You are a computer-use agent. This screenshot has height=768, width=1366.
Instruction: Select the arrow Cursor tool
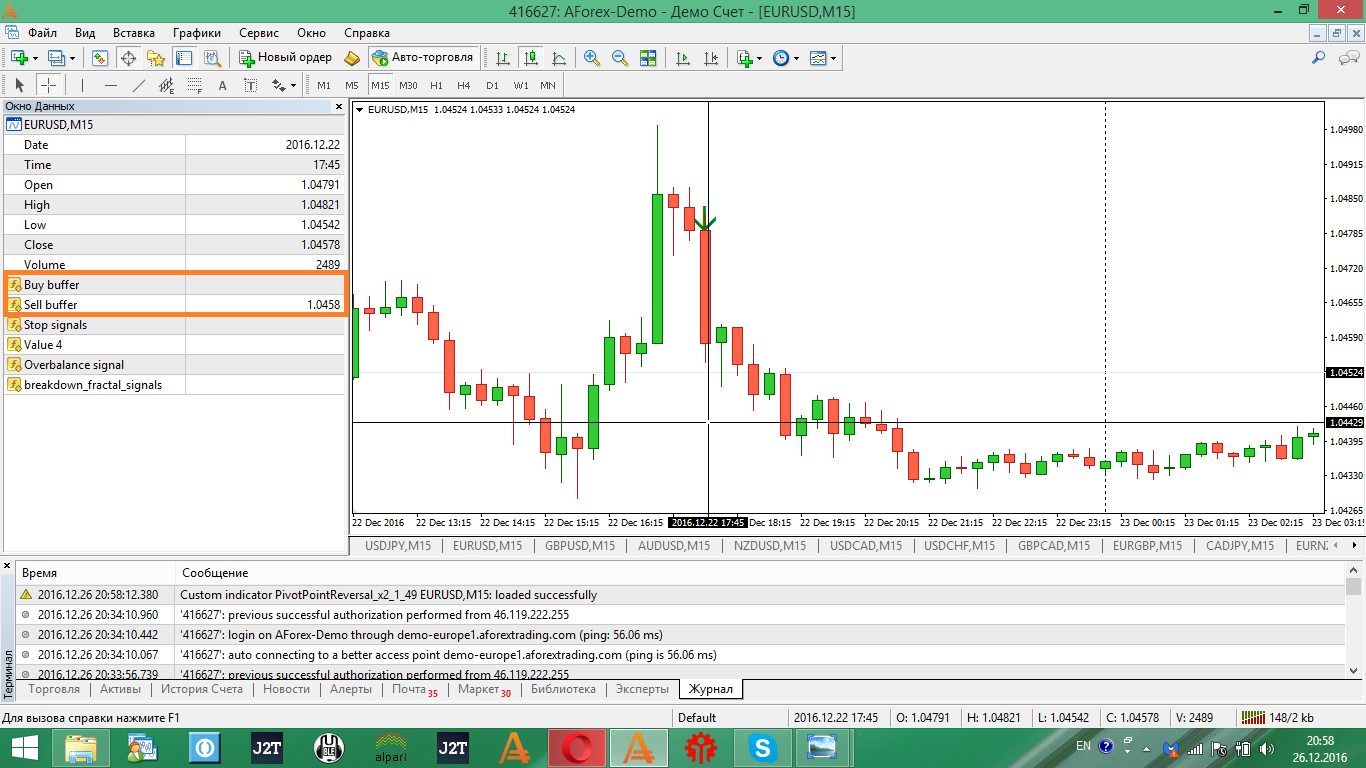click(x=20, y=85)
